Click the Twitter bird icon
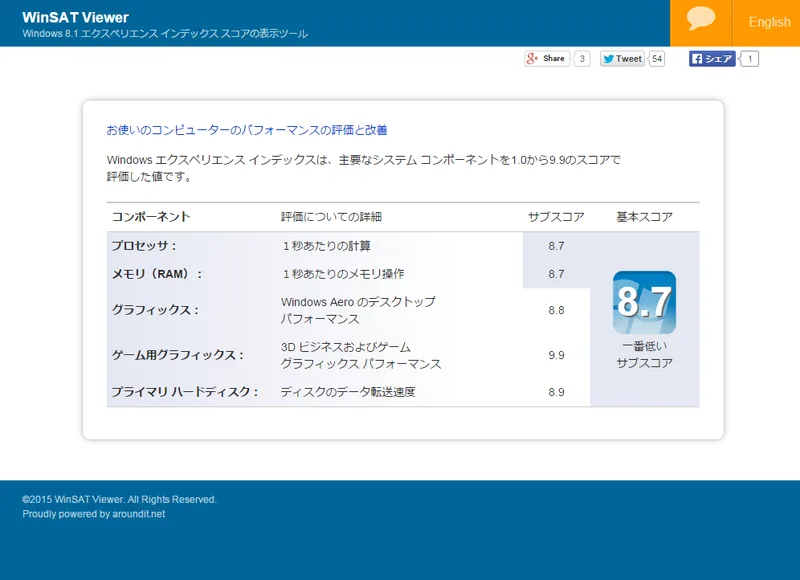Viewport: 800px width, 580px height. click(x=608, y=58)
